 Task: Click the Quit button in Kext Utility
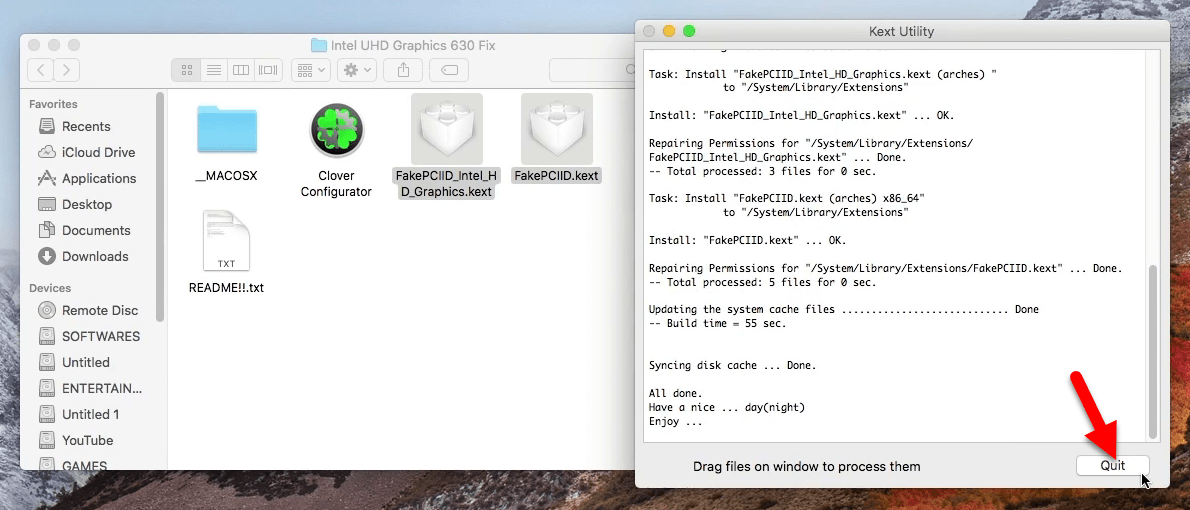[x=1113, y=465]
